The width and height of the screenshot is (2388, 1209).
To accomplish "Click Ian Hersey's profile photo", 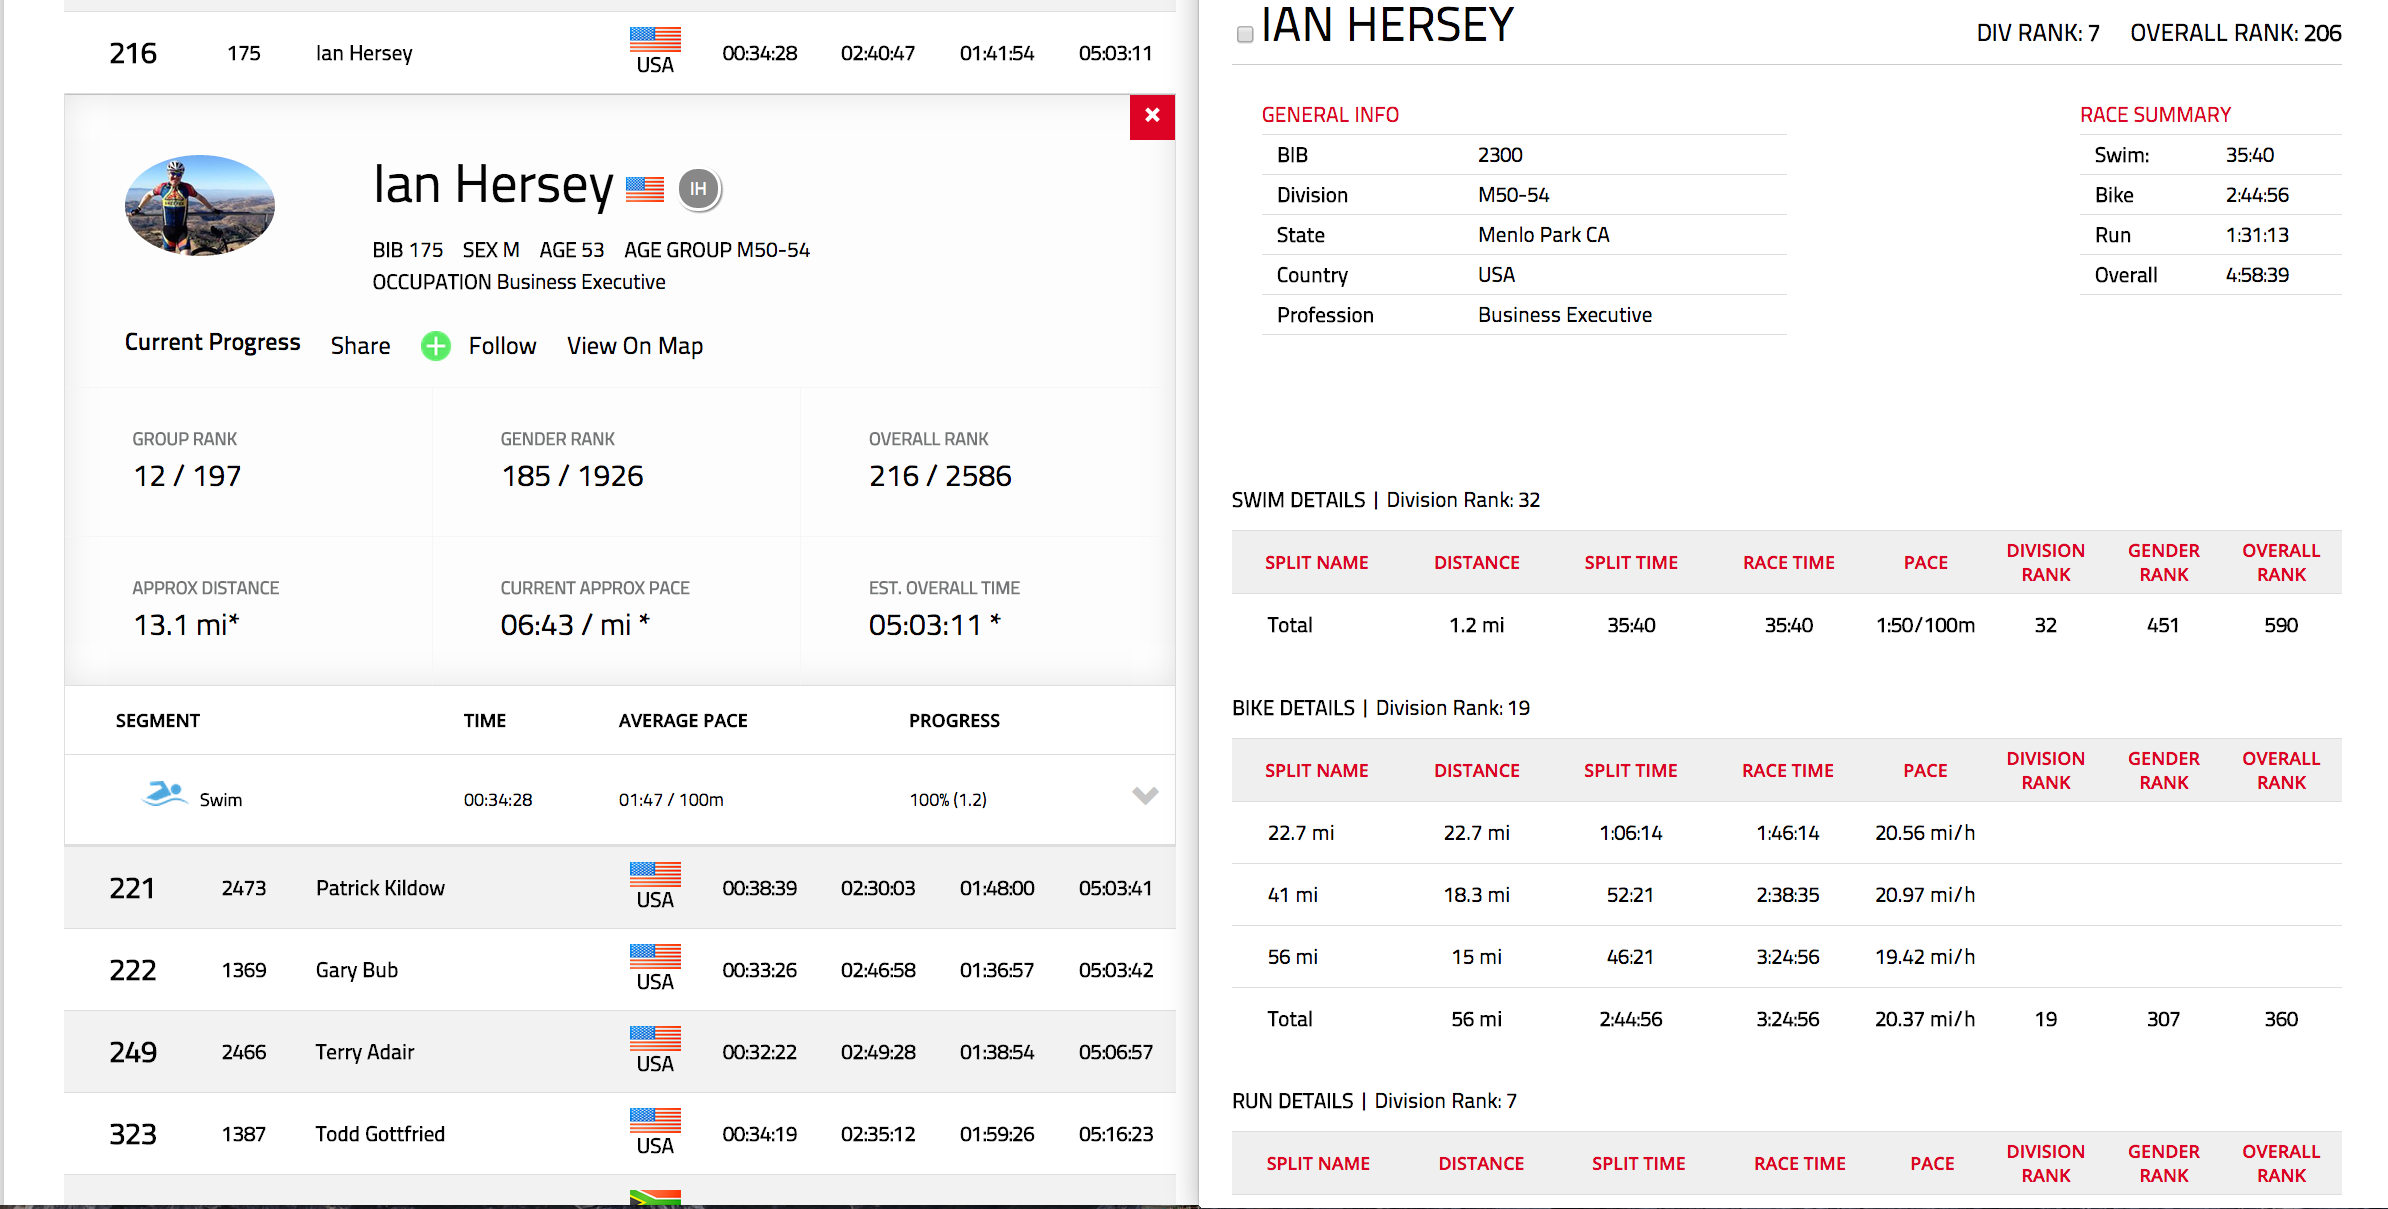I will 200,205.
